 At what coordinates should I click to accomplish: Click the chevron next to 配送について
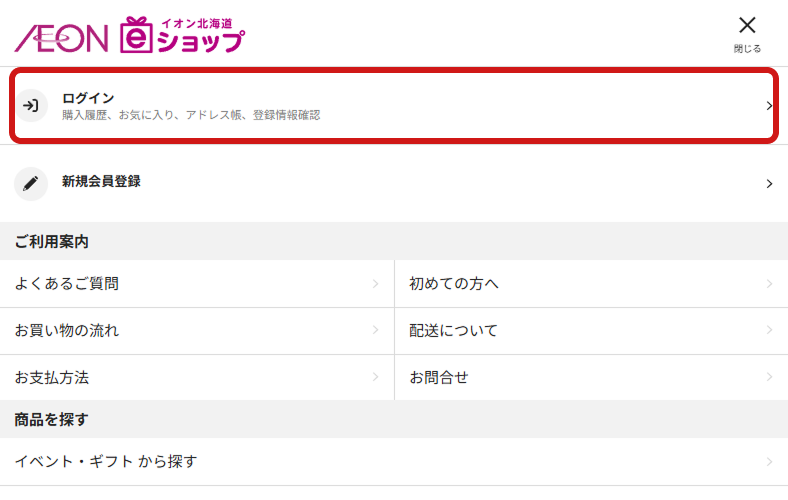click(x=769, y=331)
